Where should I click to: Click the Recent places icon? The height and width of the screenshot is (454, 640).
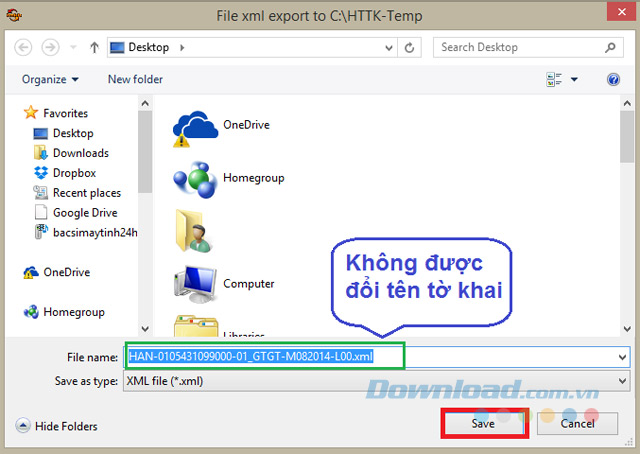point(40,192)
